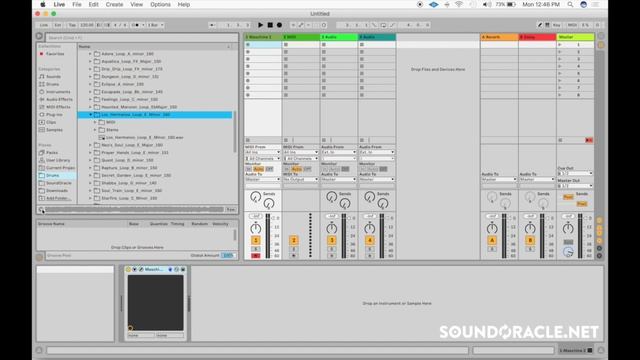Open the Instruments browser category
Image resolution: width=640 pixels, height=360 pixels.
point(58,92)
